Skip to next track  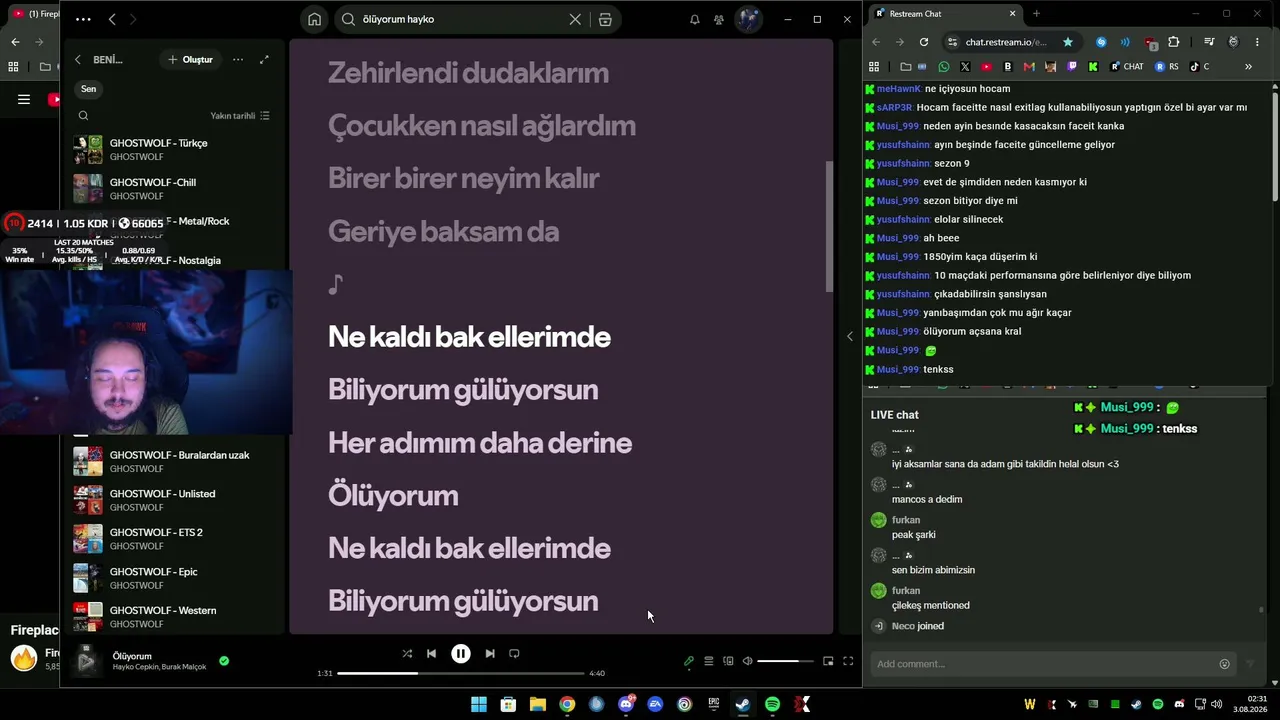click(490, 654)
